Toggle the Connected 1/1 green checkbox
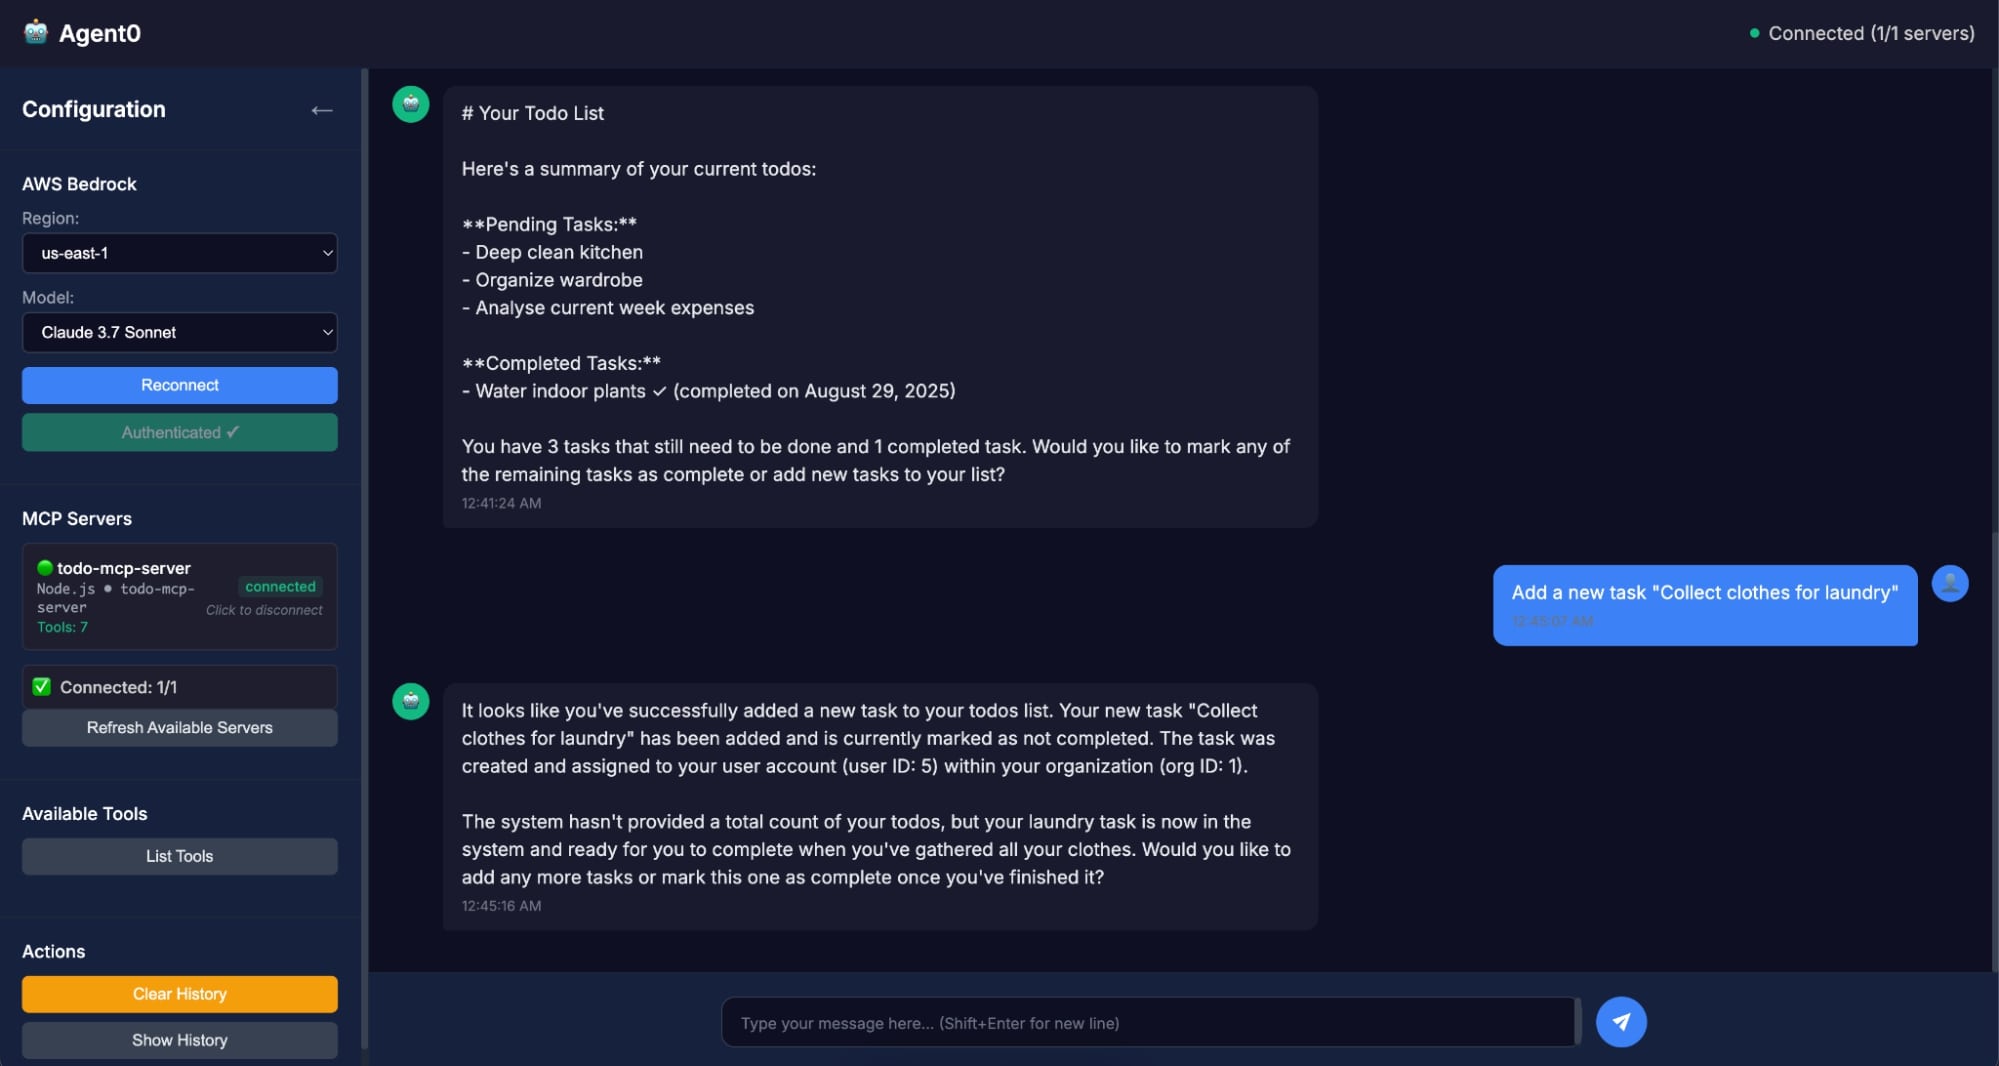 42,687
